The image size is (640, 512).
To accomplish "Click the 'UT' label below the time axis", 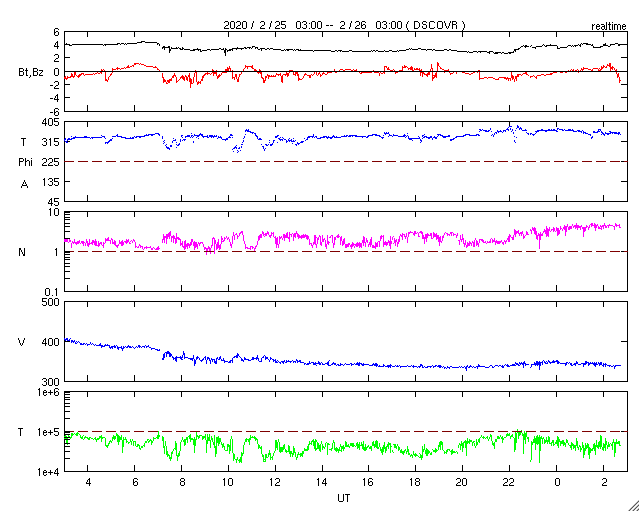I will (x=343, y=497).
